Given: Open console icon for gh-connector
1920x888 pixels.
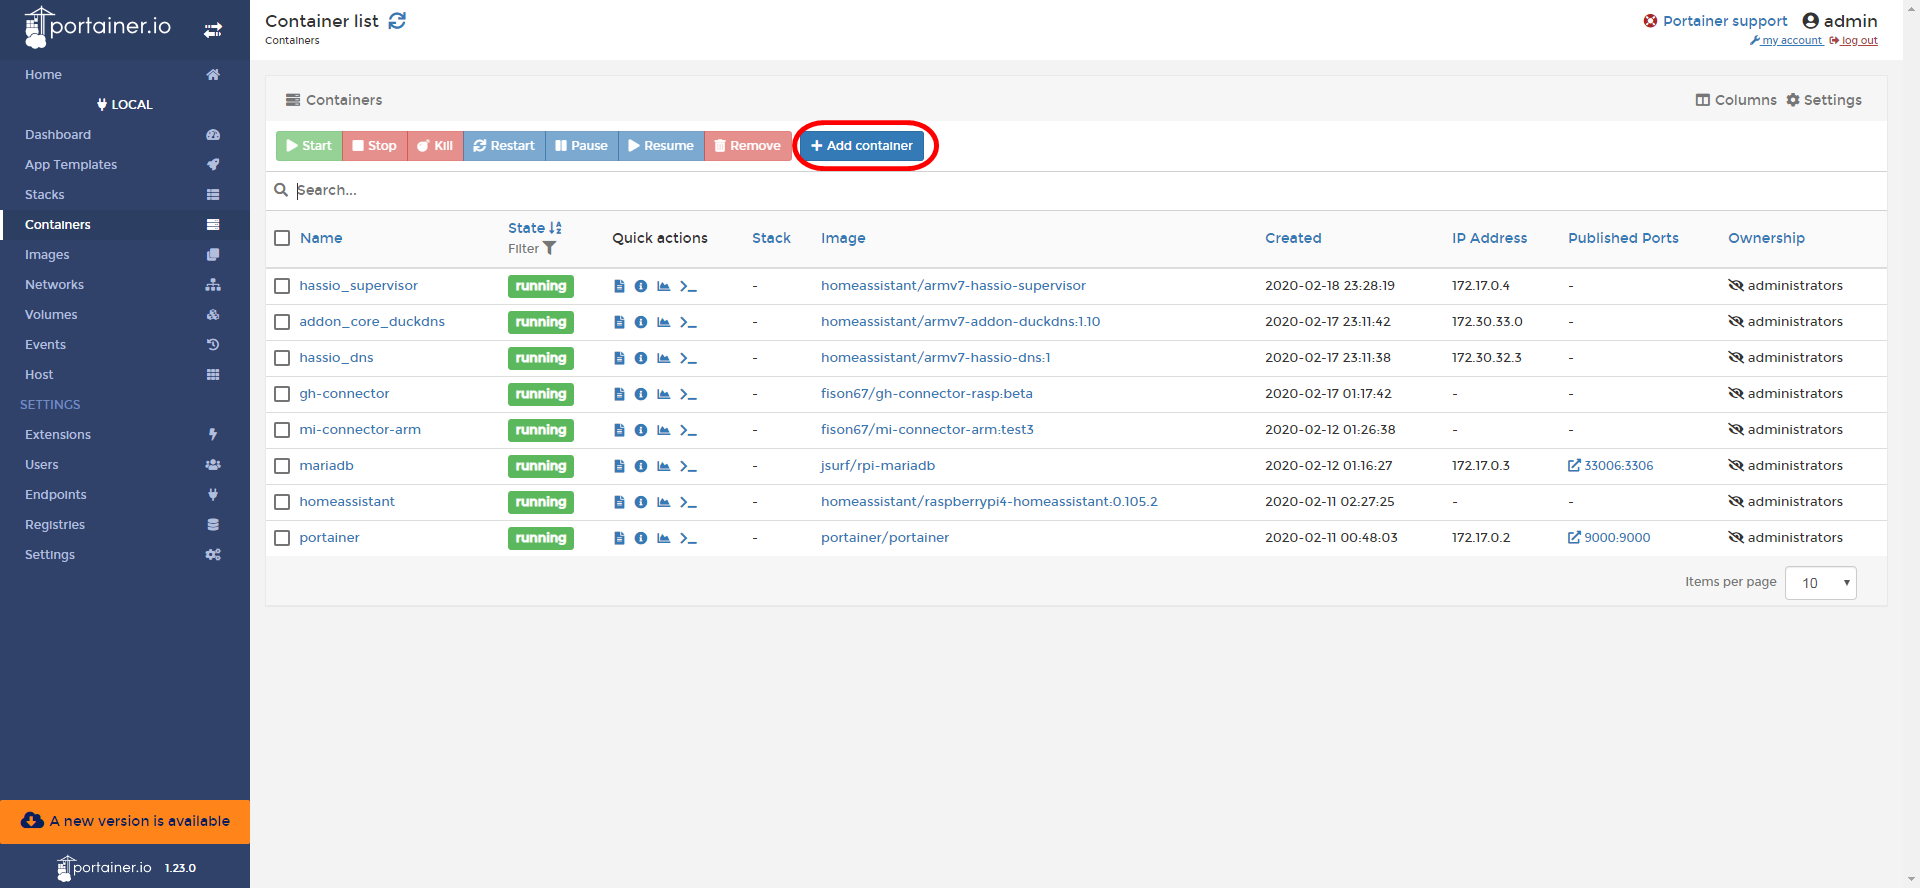Looking at the screenshot, I should 688,394.
